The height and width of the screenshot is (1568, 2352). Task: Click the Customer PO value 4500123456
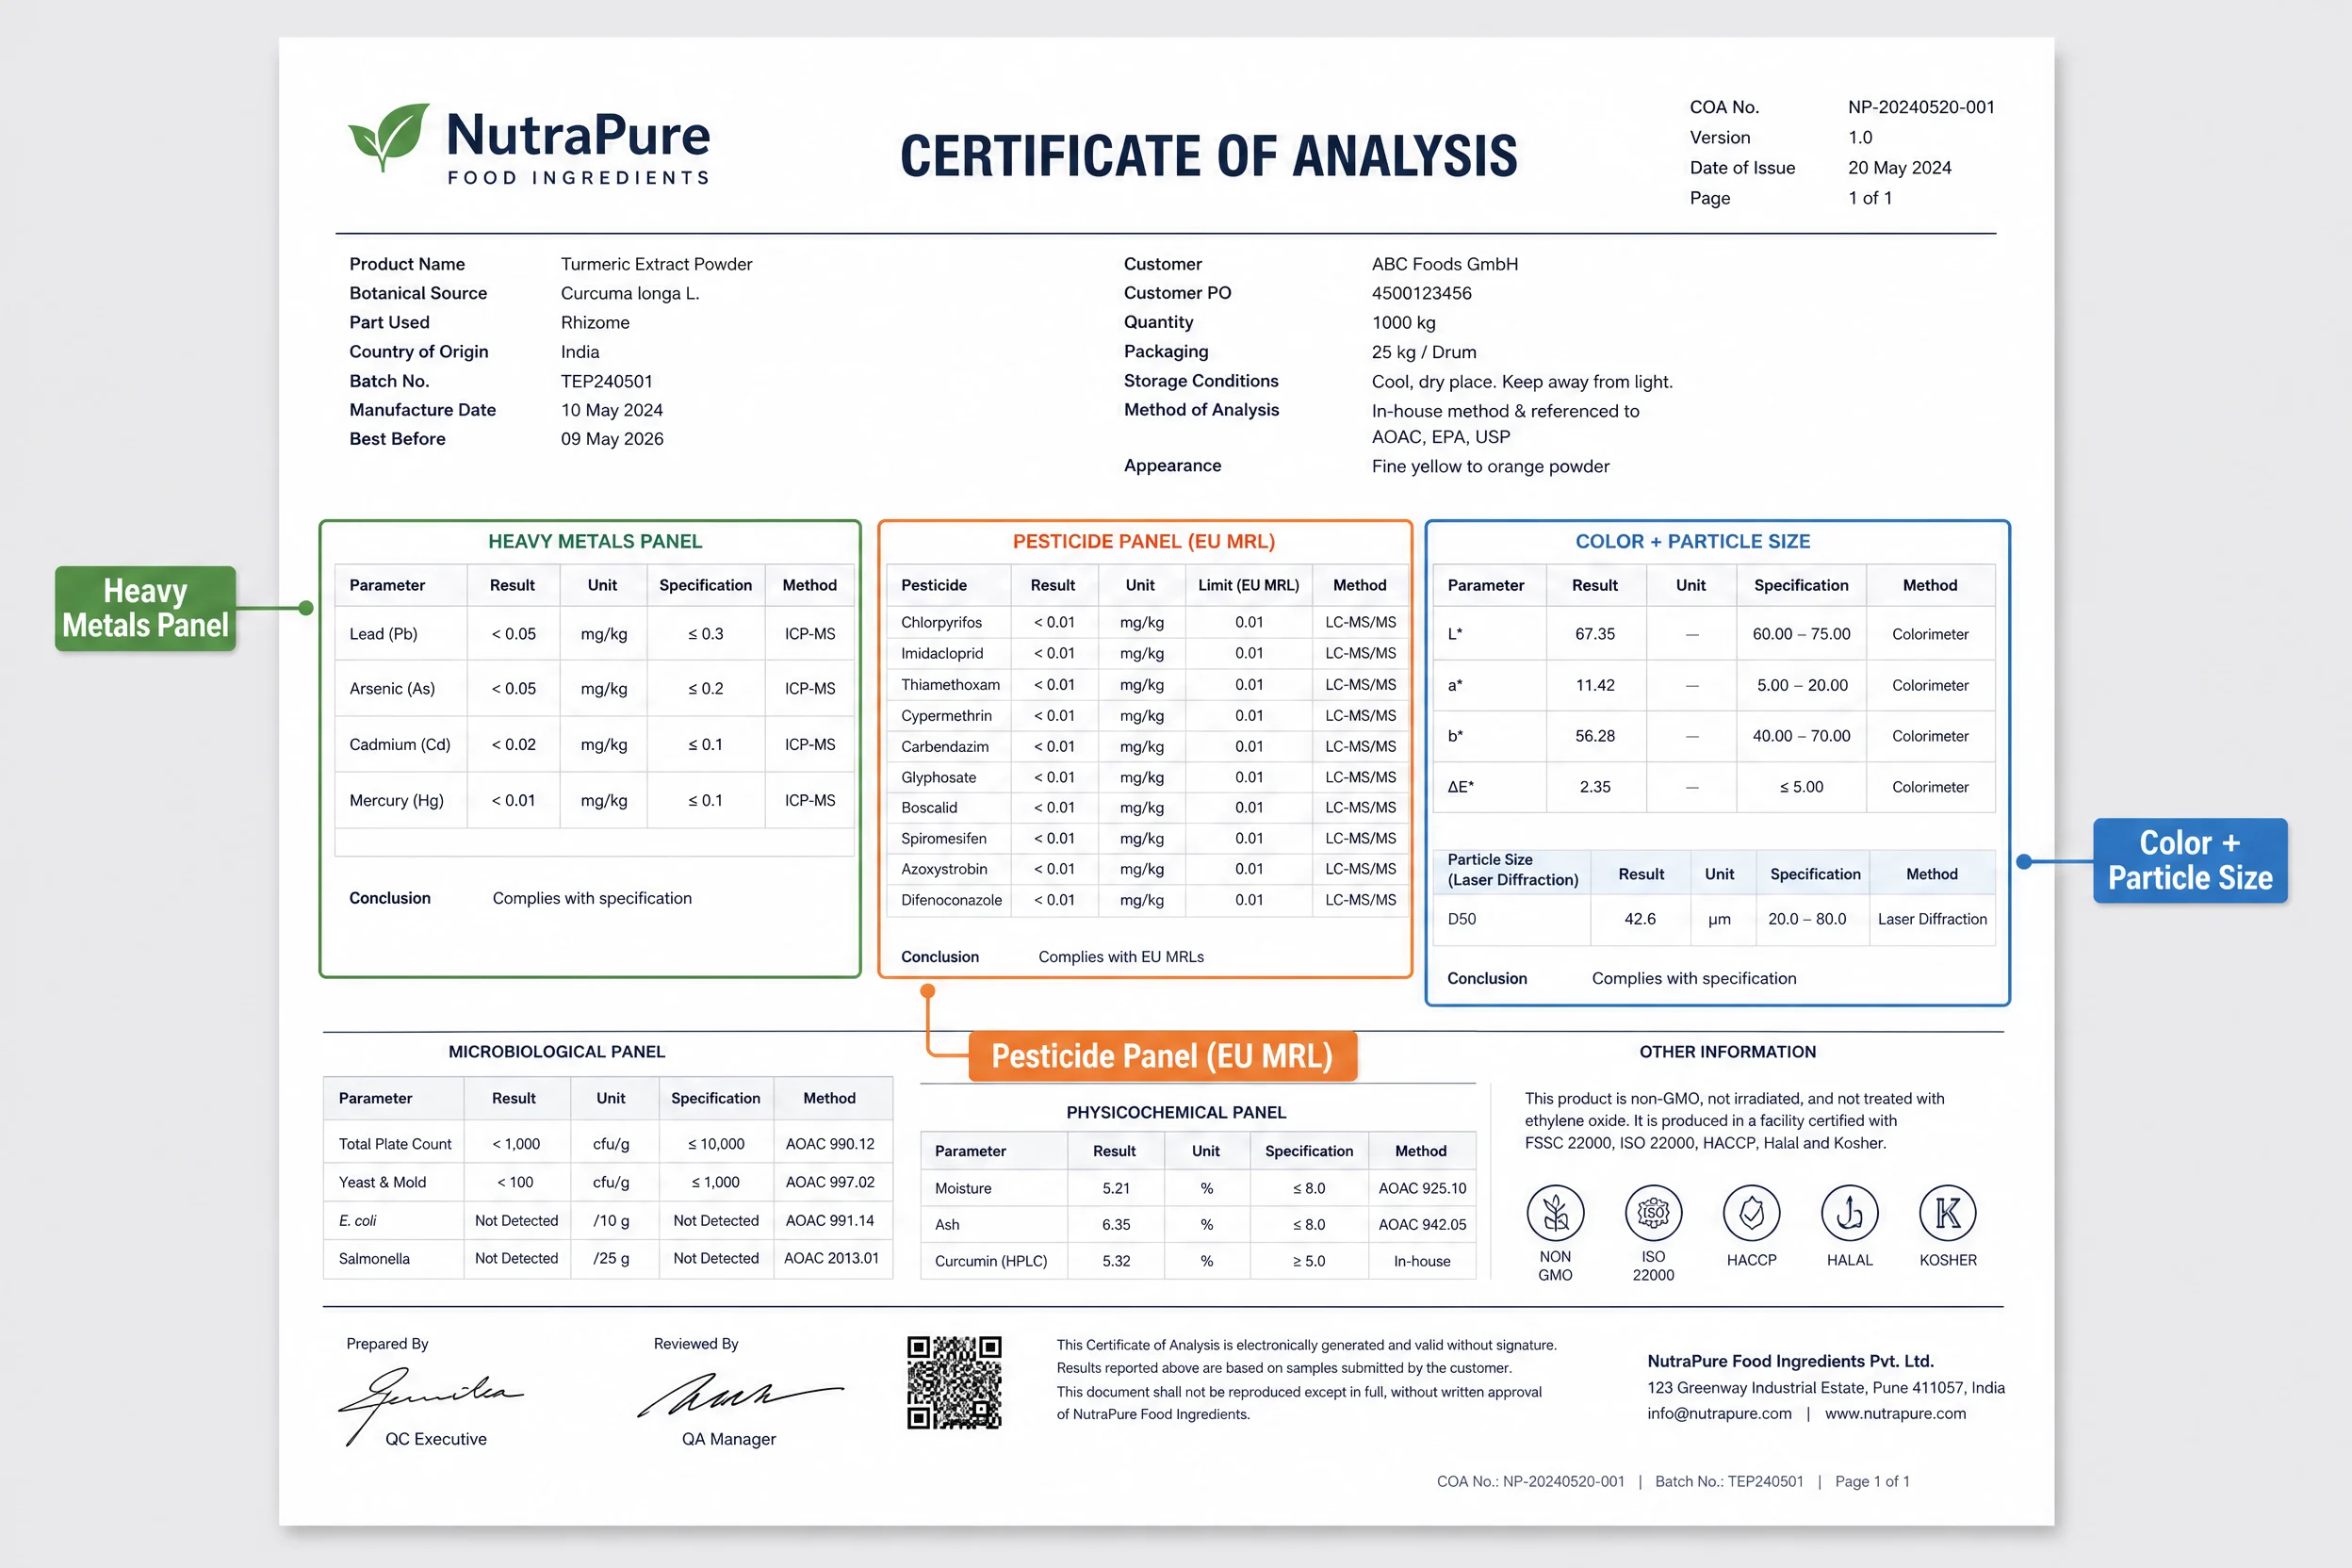[1421, 293]
